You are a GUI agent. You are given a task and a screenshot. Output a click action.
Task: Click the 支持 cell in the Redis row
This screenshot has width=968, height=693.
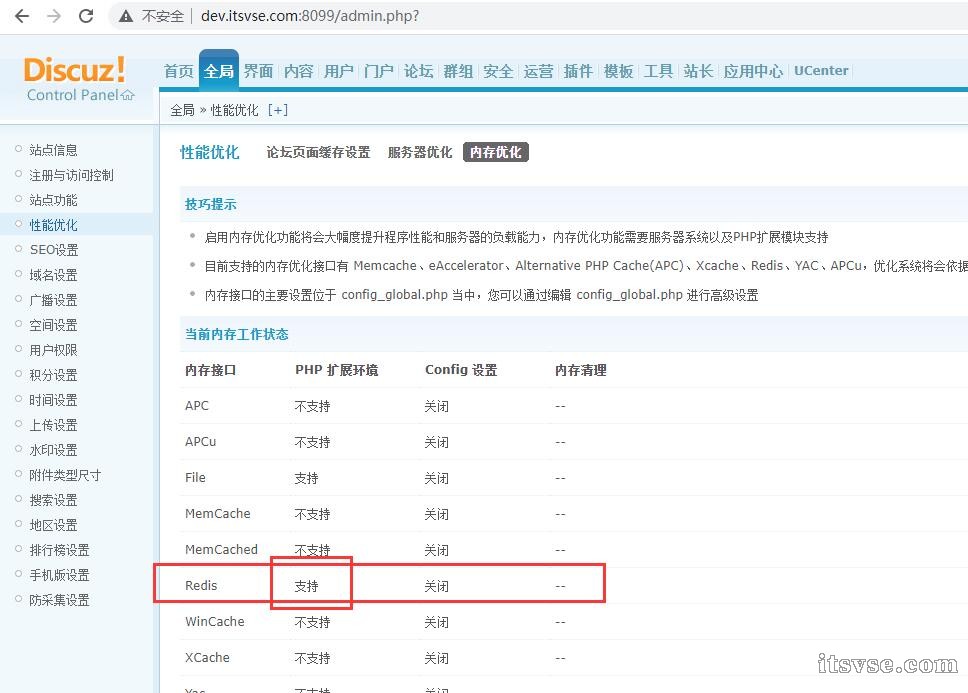[x=306, y=586]
